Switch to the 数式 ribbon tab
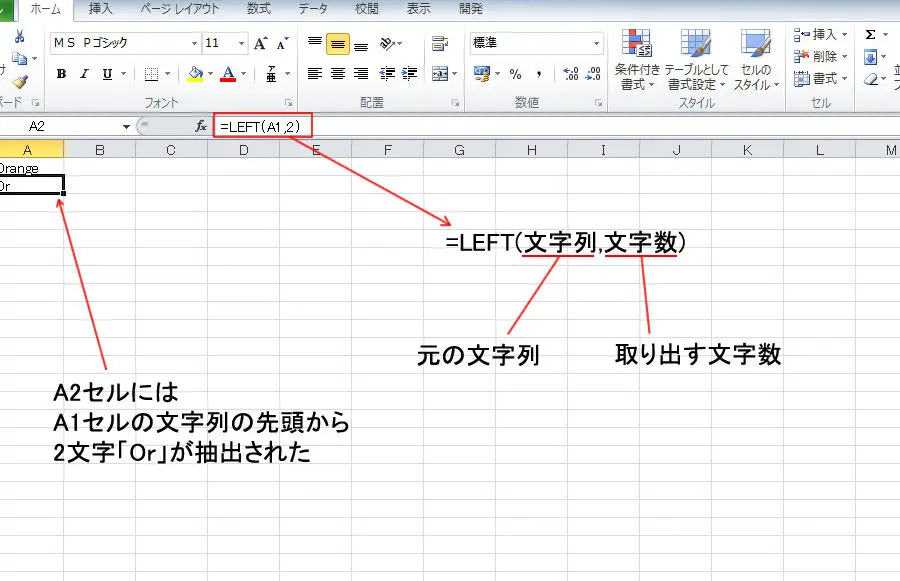 [258, 8]
